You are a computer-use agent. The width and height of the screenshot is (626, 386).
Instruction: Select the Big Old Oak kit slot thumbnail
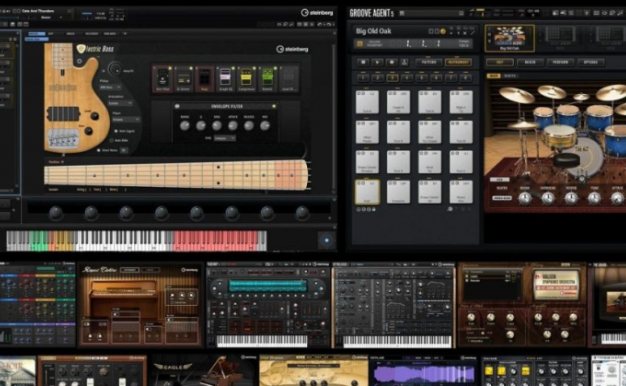point(509,38)
